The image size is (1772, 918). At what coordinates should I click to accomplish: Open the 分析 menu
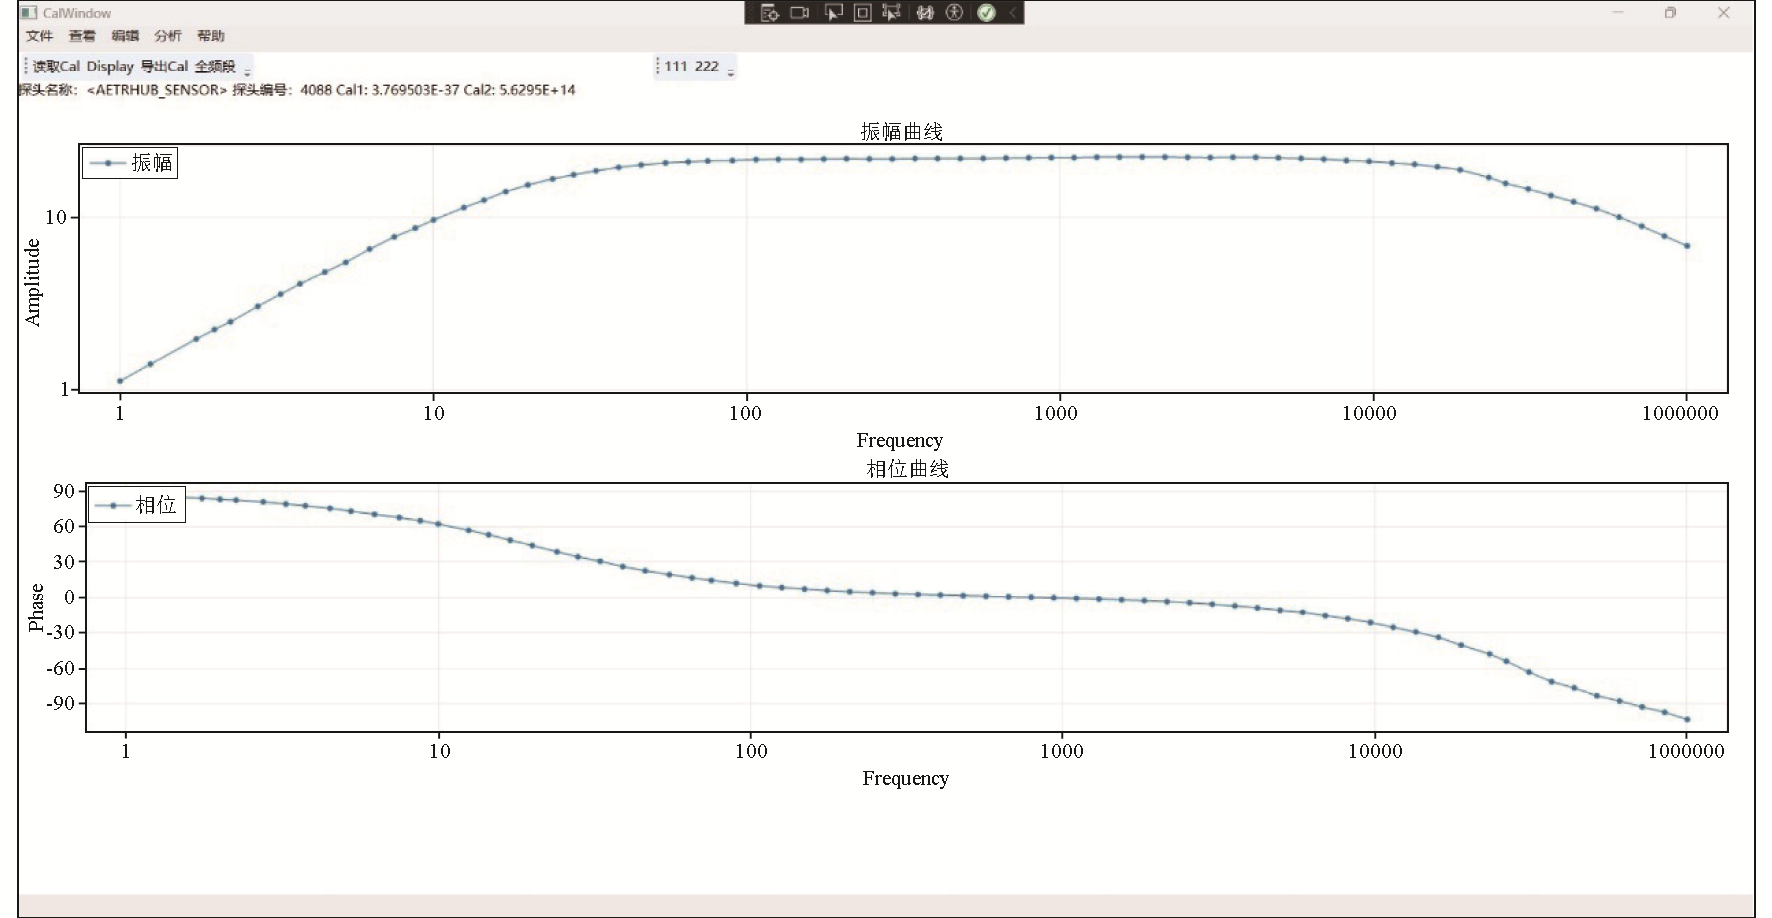167,36
